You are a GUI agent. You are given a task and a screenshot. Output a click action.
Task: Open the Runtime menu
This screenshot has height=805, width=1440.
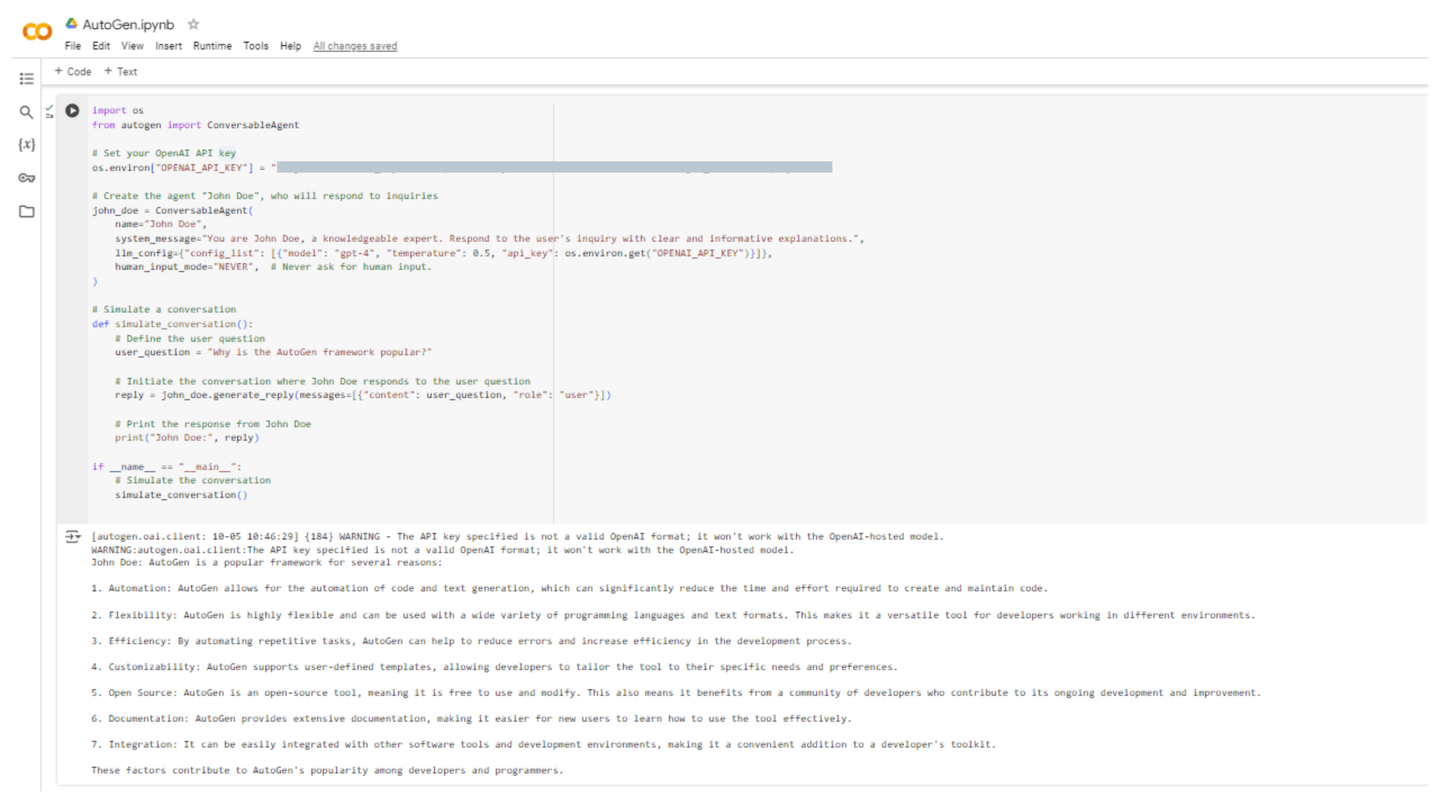click(x=212, y=46)
